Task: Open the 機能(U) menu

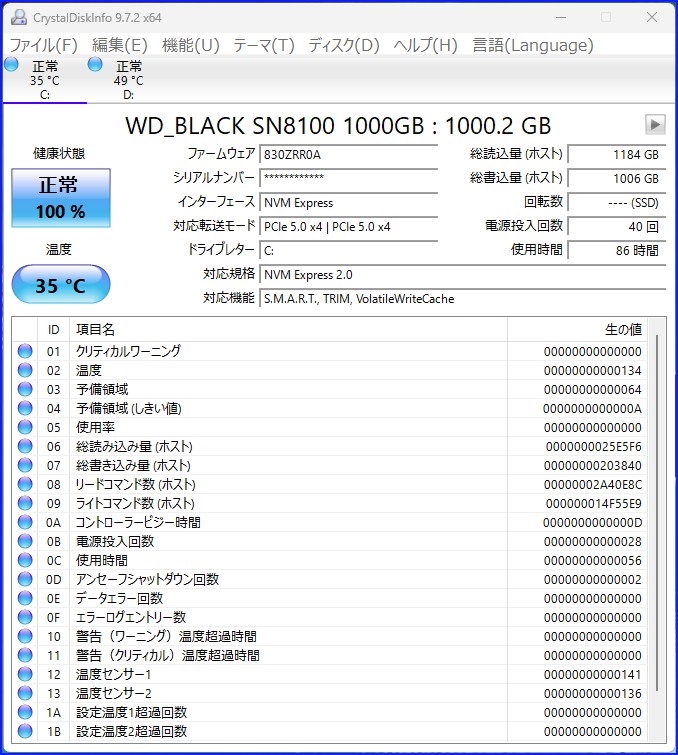Action: (x=191, y=45)
